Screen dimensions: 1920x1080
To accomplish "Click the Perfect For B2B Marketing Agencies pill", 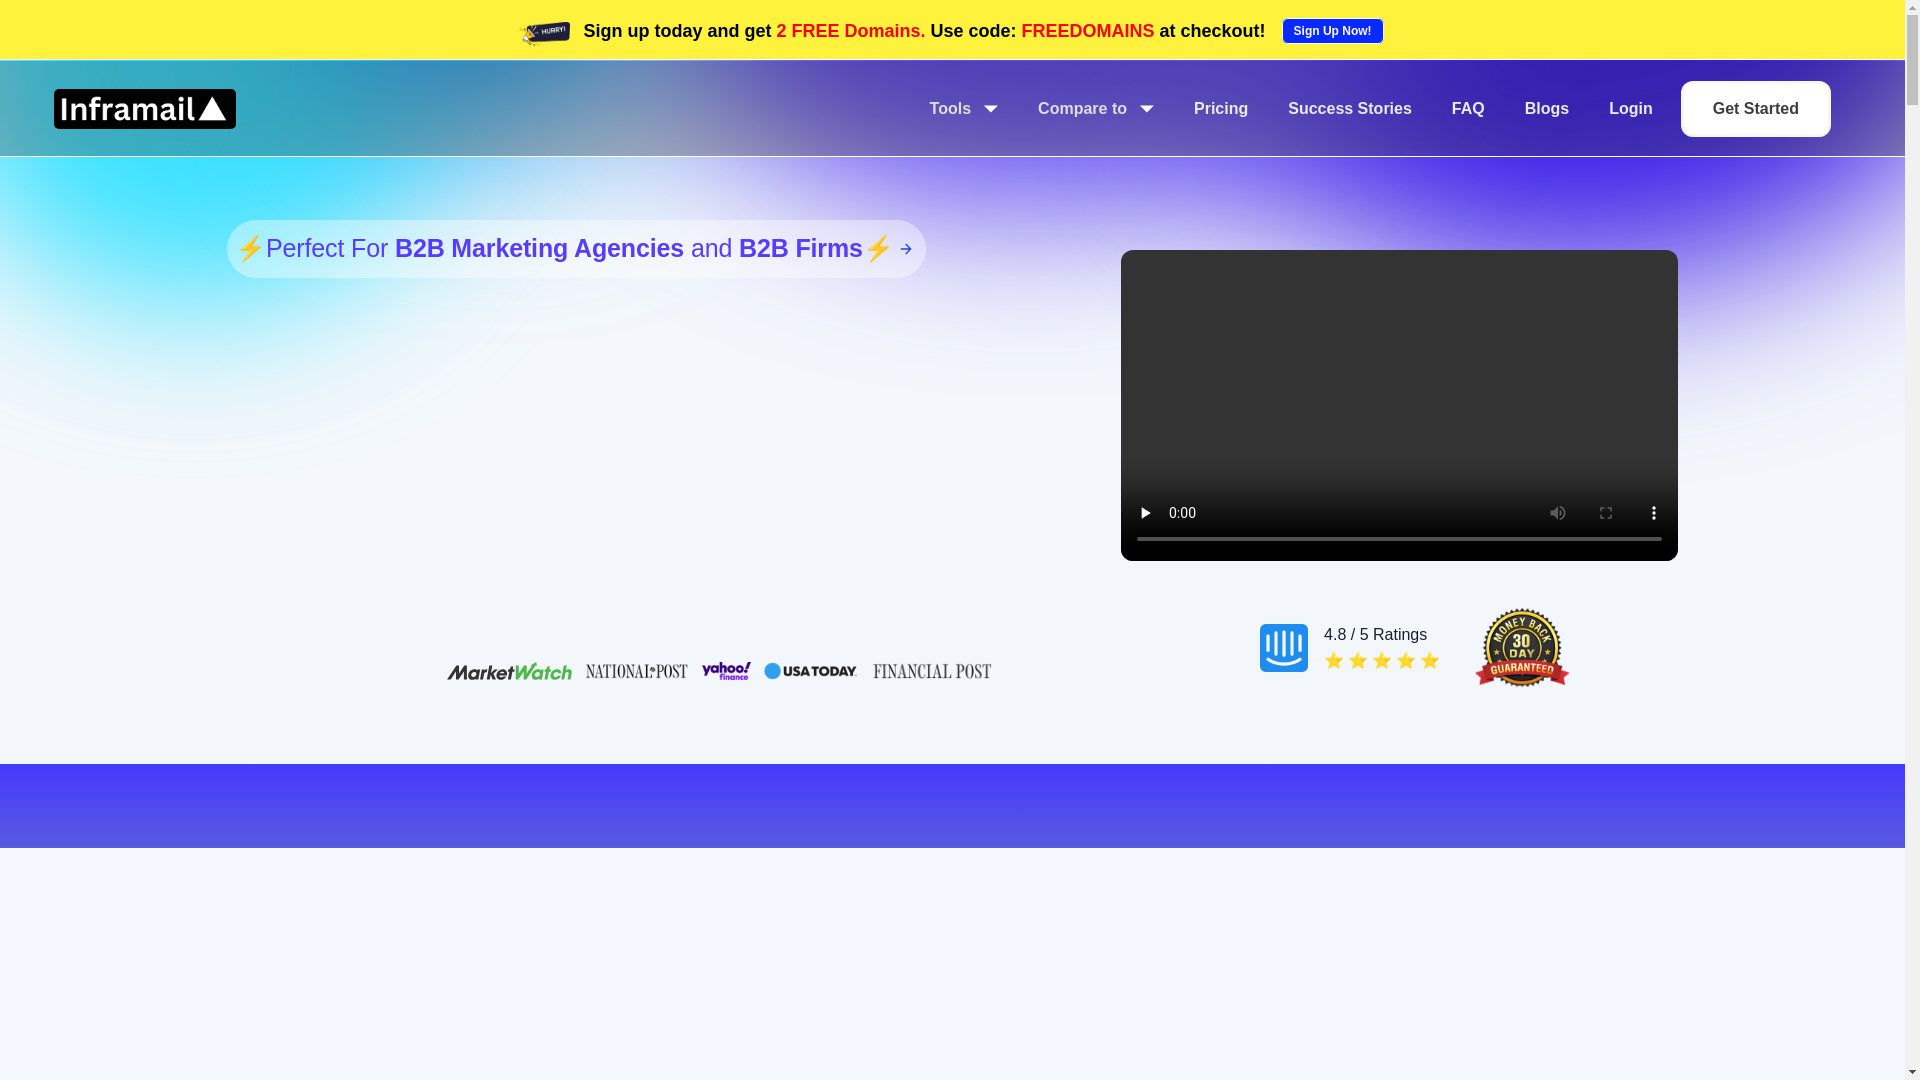I will click(x=576, y=249).
